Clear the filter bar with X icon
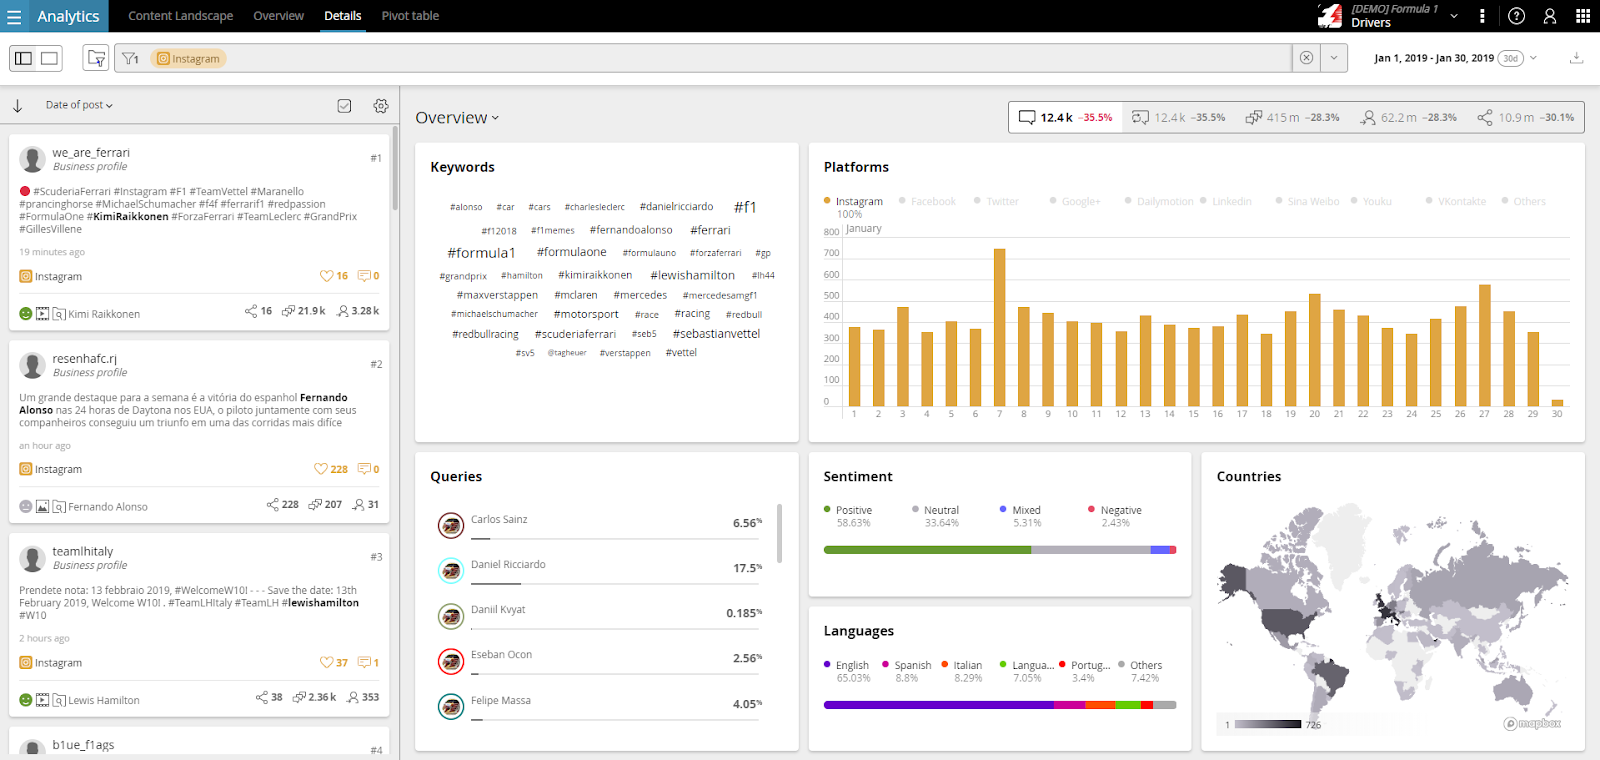The width and height of the screenshot is (1600, 760). (x=1306, y=58)
